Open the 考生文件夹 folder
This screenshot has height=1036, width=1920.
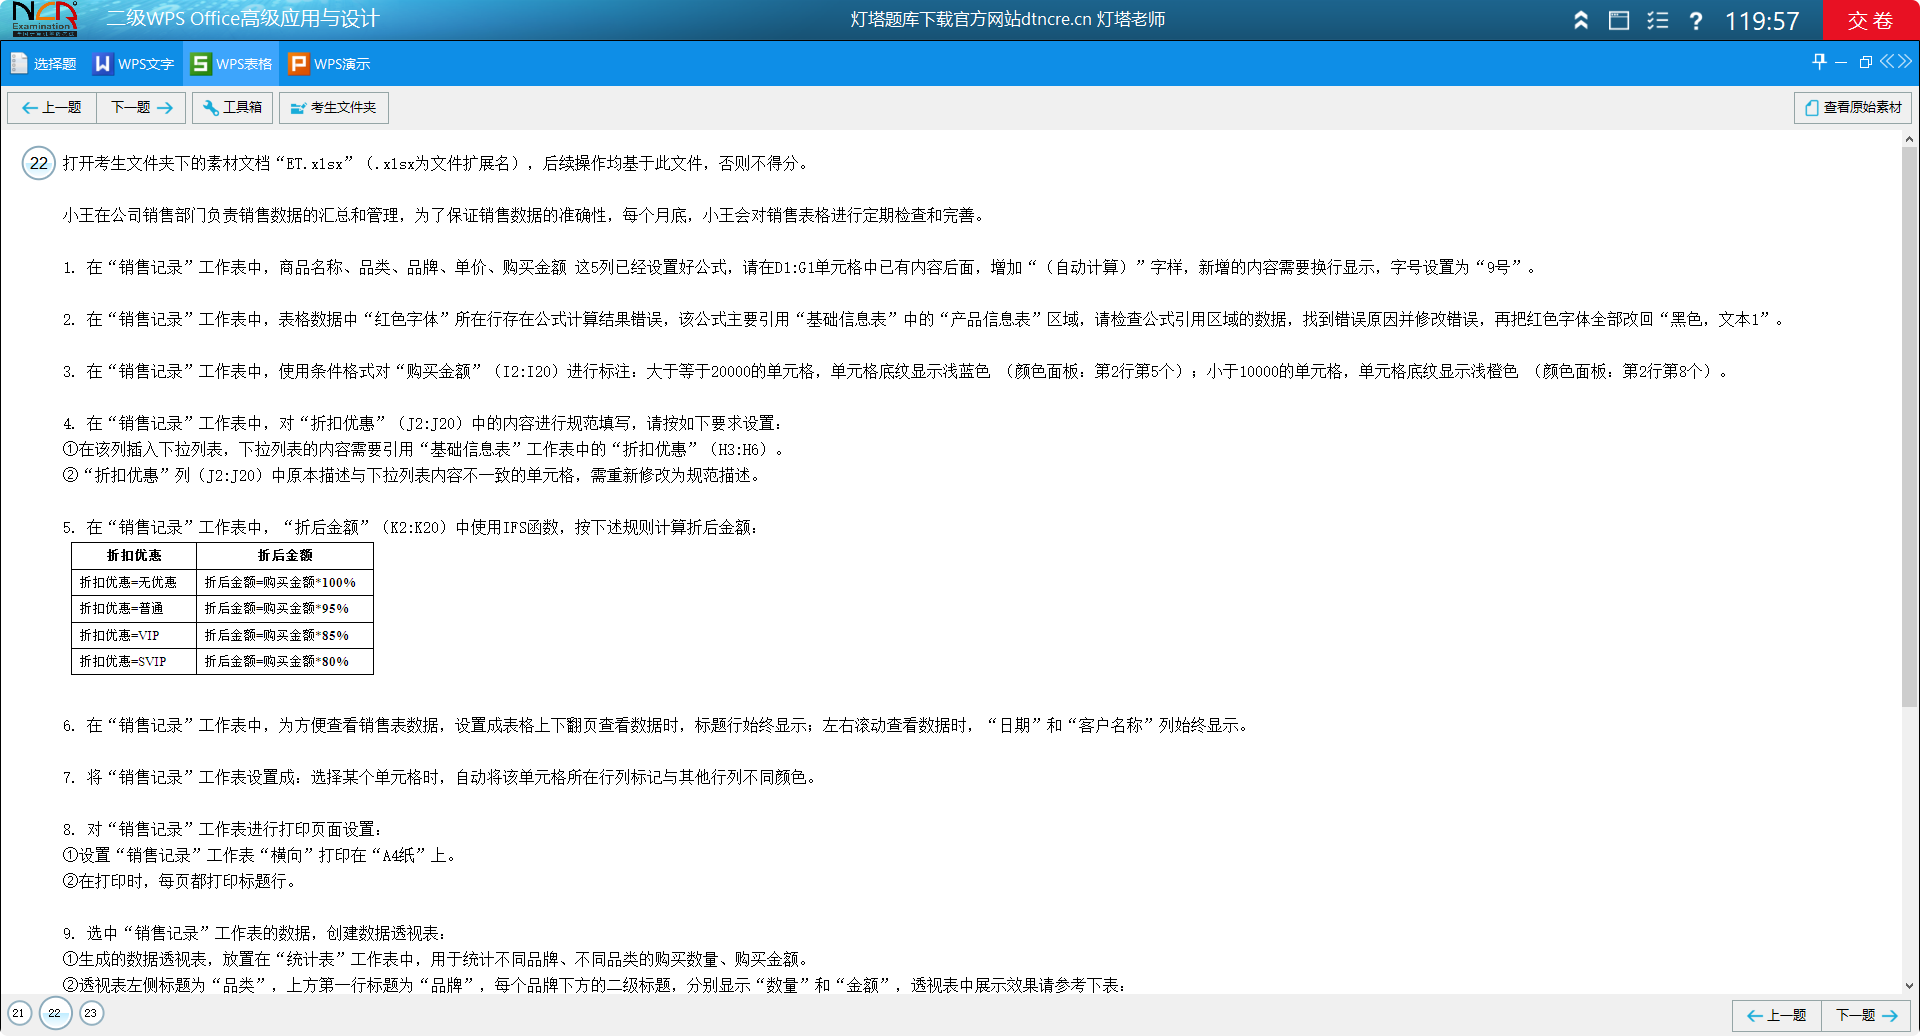coord(334,108)
